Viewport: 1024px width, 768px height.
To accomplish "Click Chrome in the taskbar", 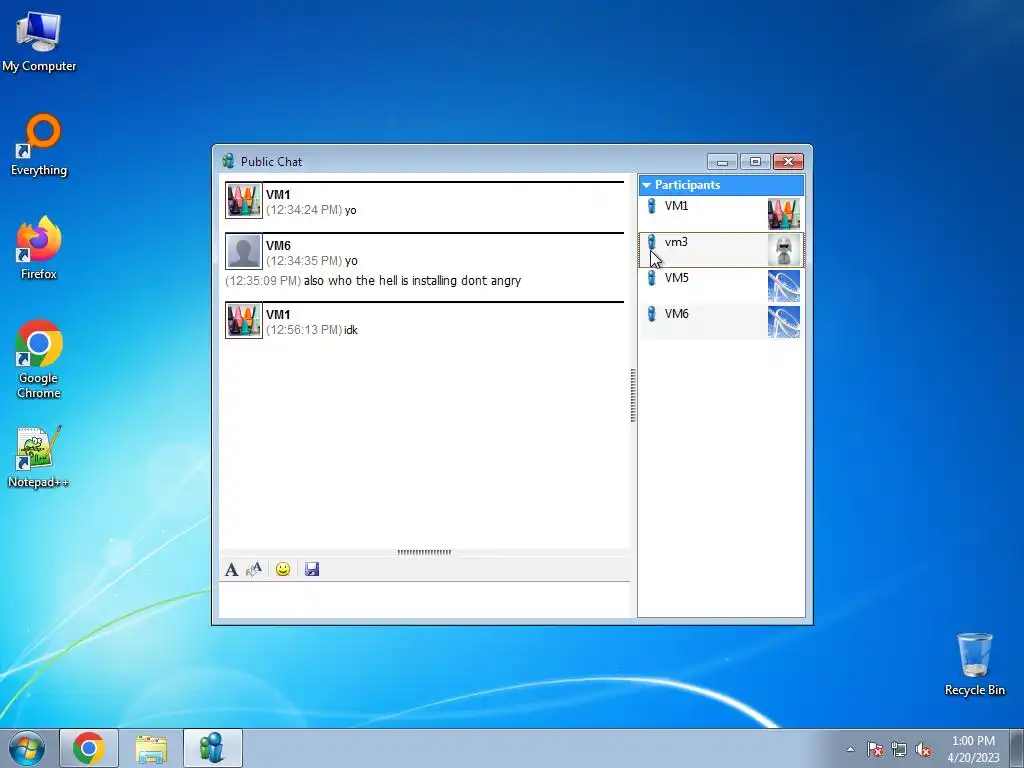I will point(89,748).
